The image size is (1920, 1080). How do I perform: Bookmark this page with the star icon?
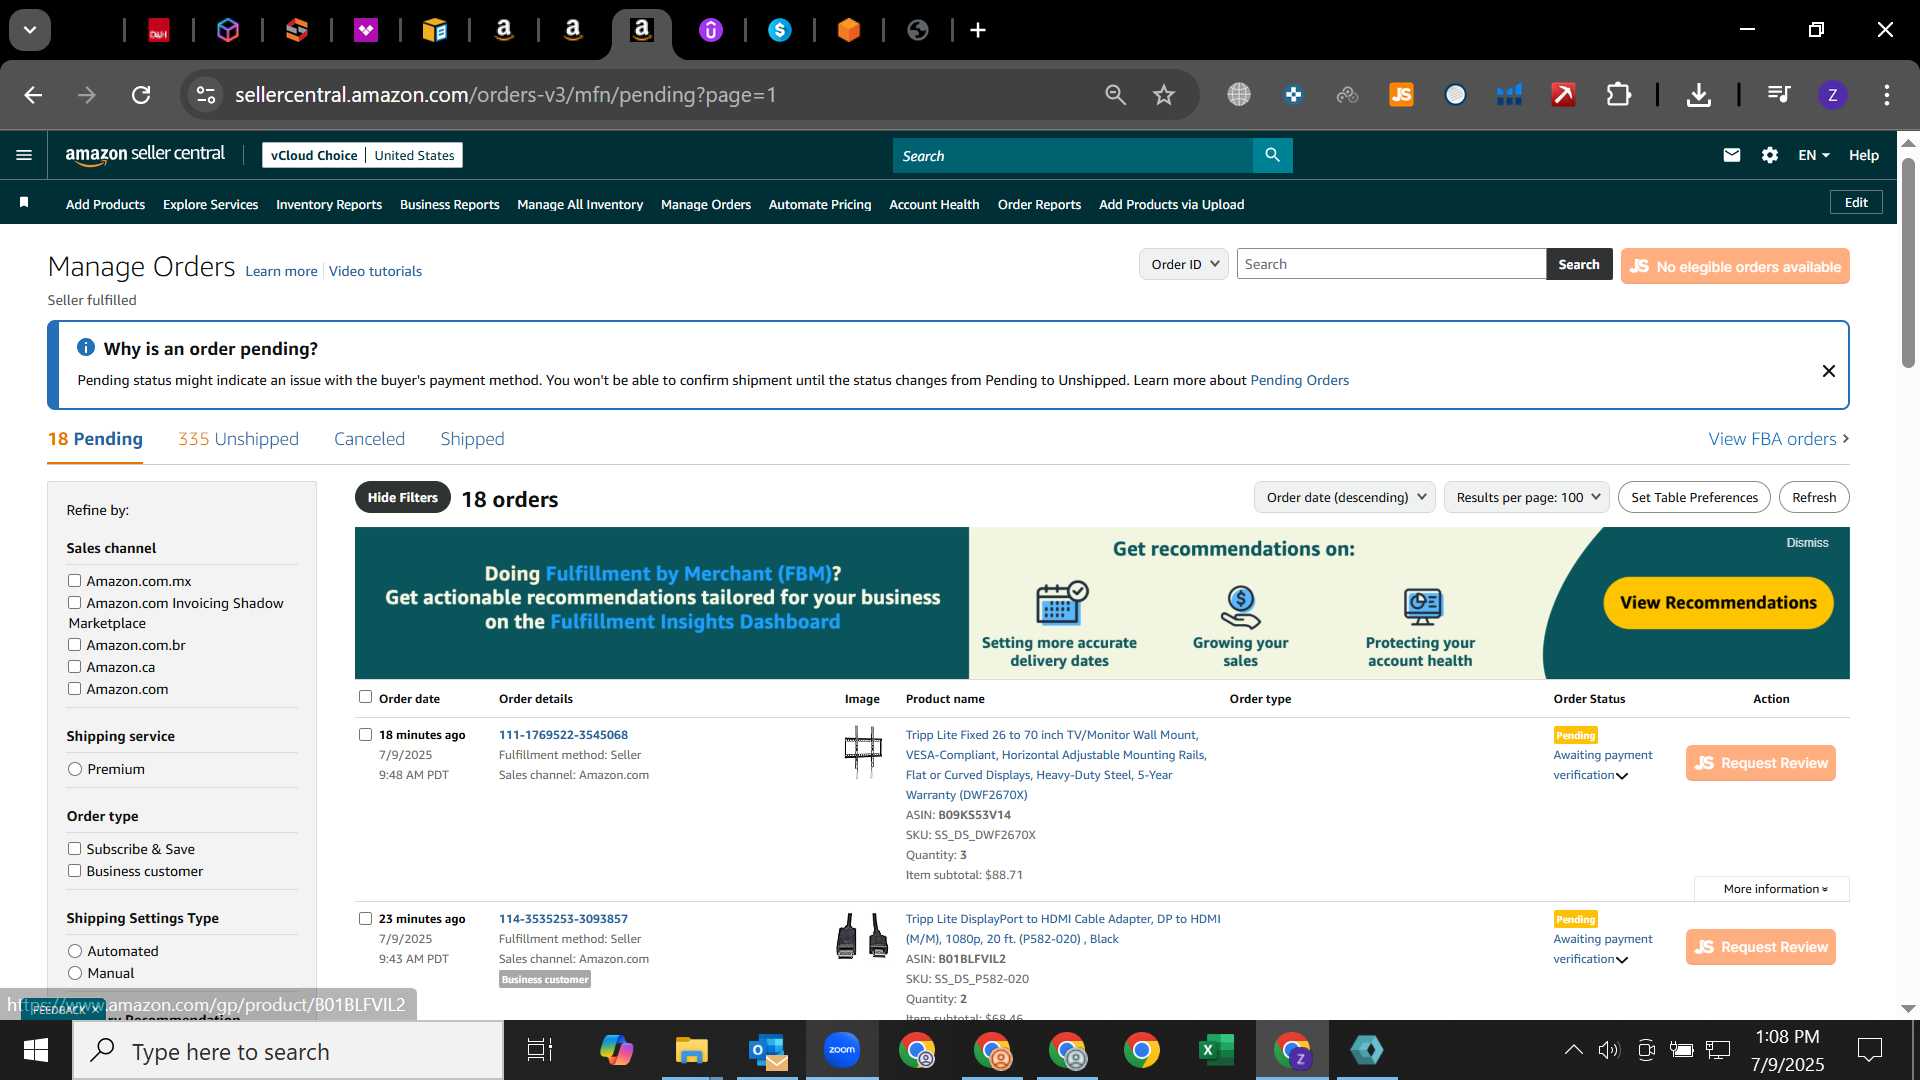pyautogui.click(x=1164, y=95)
